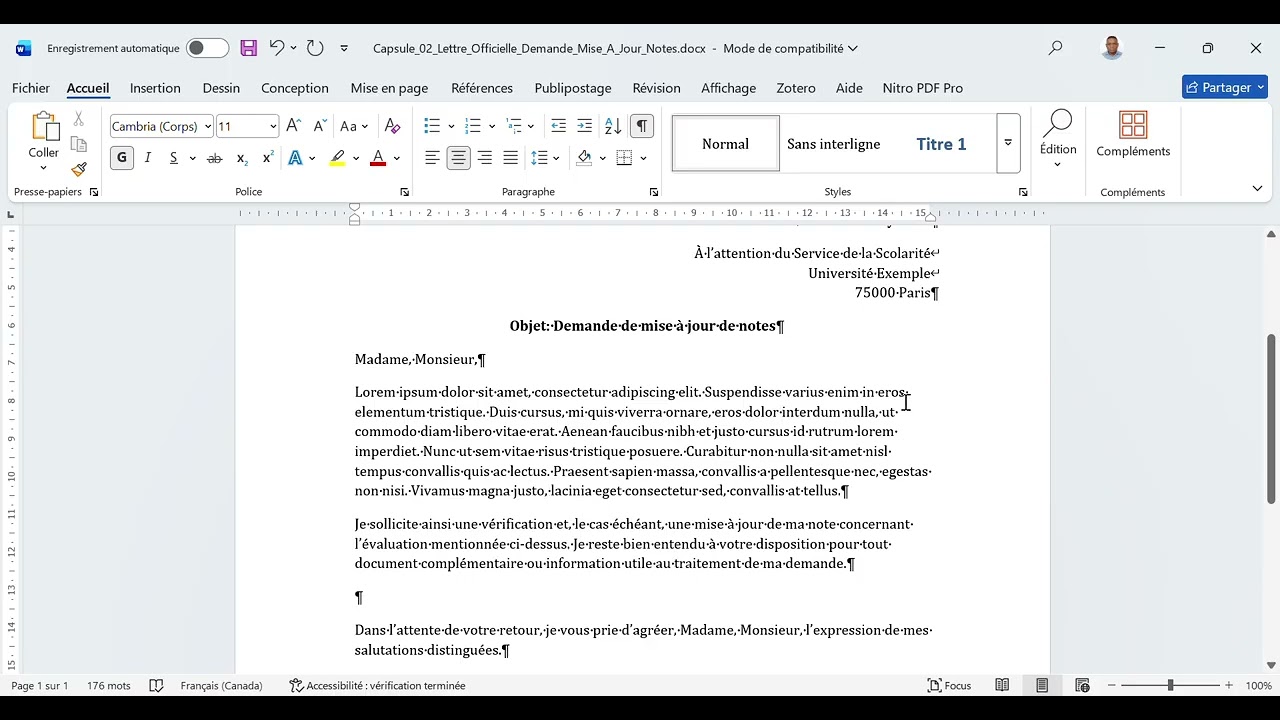Apply strikethrough formatting
This screenshot has height=720, width=1280.
214,158
